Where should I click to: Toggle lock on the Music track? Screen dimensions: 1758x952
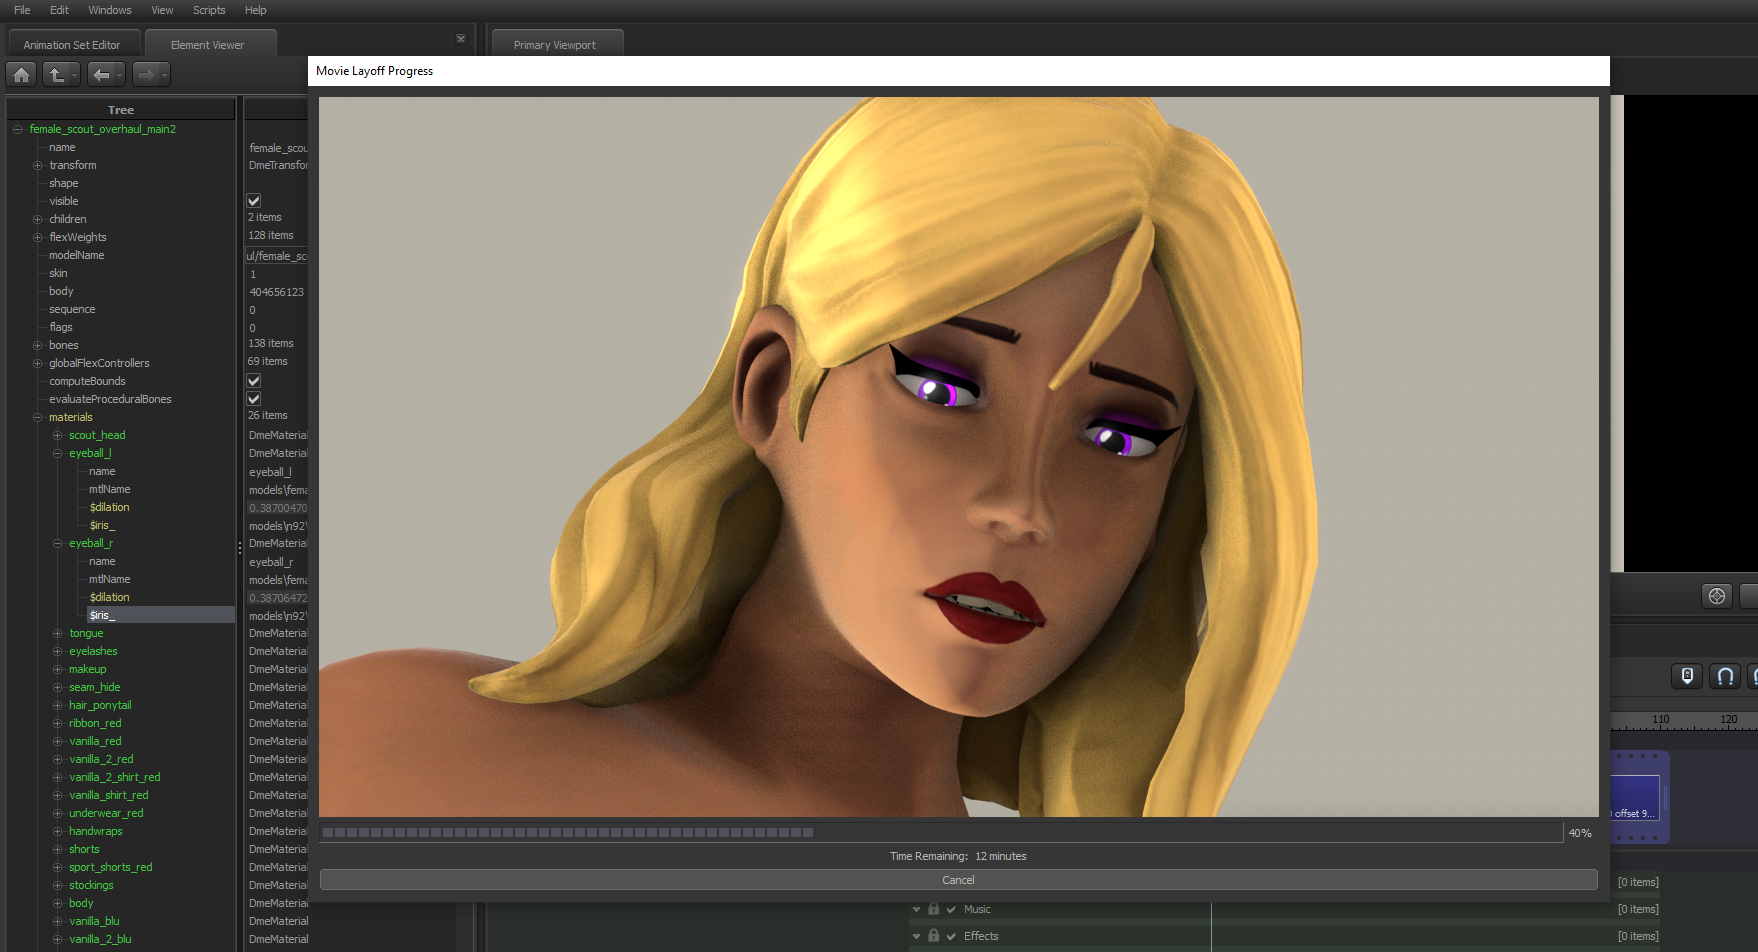click(x=933, y=909)
